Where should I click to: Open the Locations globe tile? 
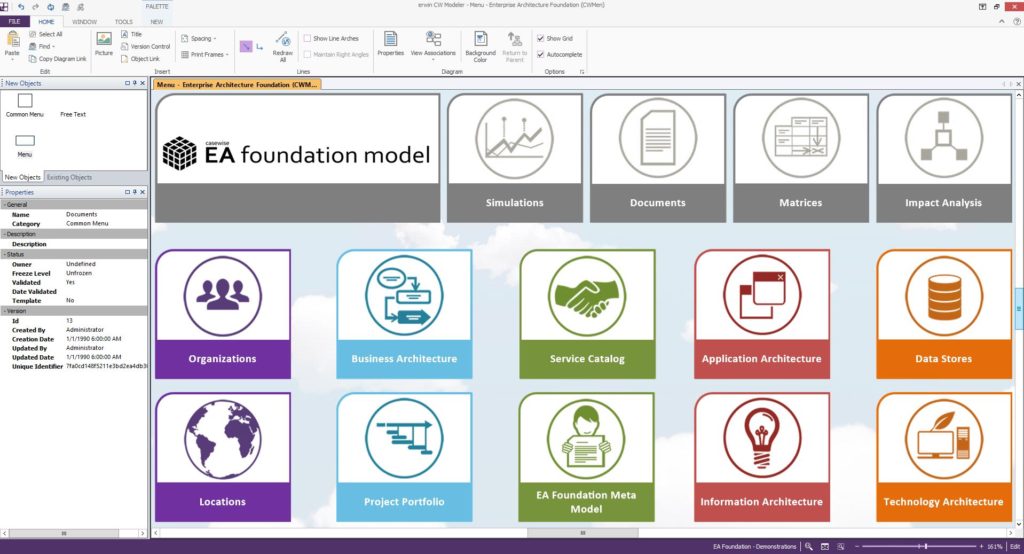pyautogui.click(x=223, y=457)
